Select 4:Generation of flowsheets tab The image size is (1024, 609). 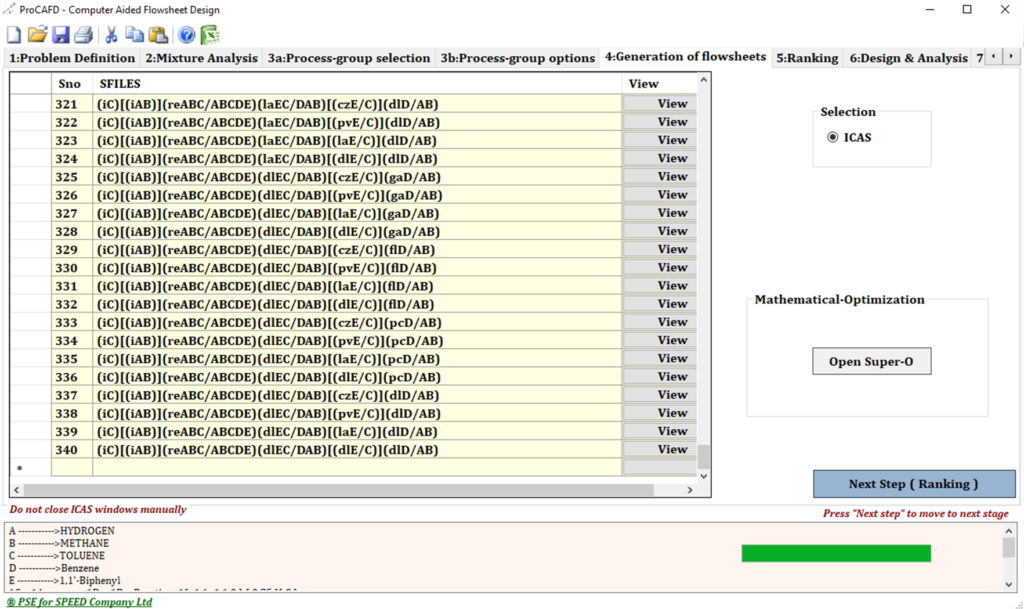[x=685, y=57]
